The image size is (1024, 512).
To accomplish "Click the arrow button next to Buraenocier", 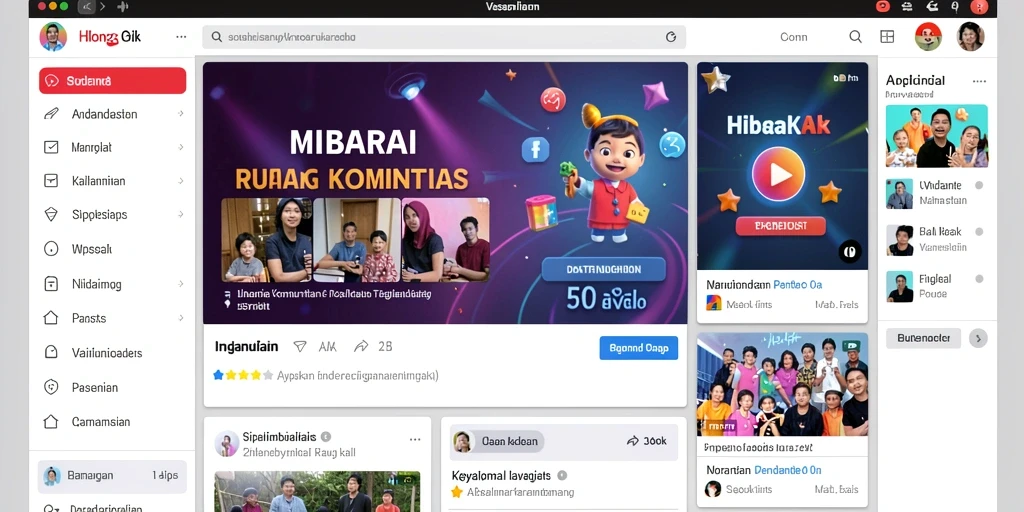I will [978, 338].
